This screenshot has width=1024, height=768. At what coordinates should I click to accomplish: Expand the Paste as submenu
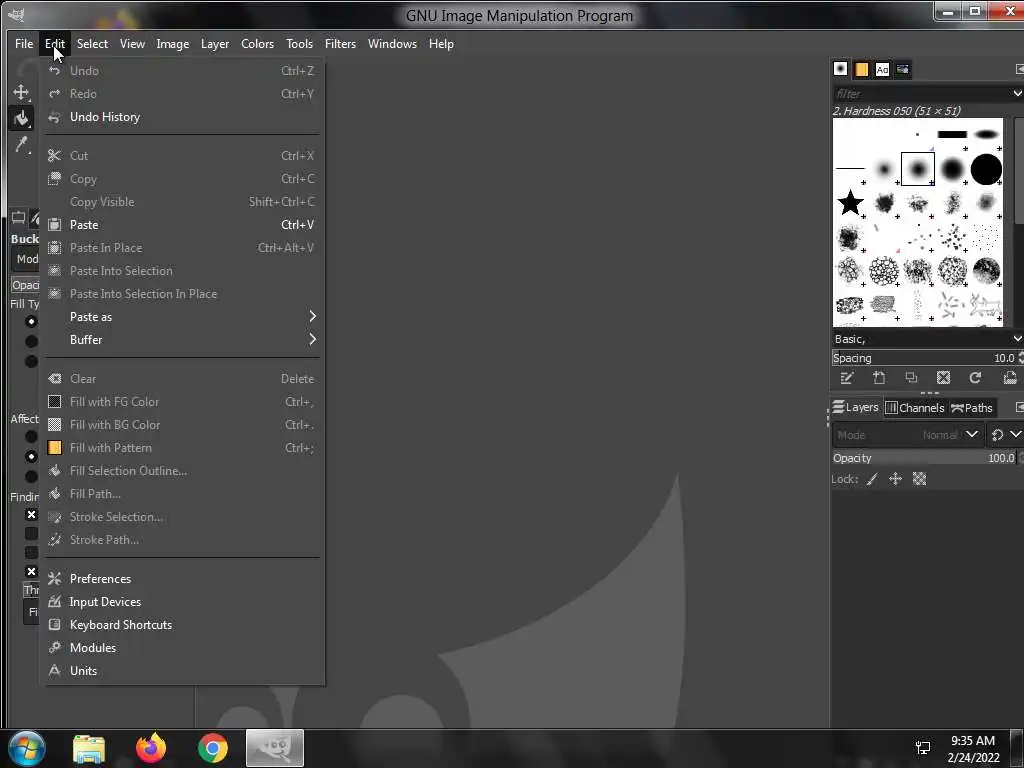(182, 317)
